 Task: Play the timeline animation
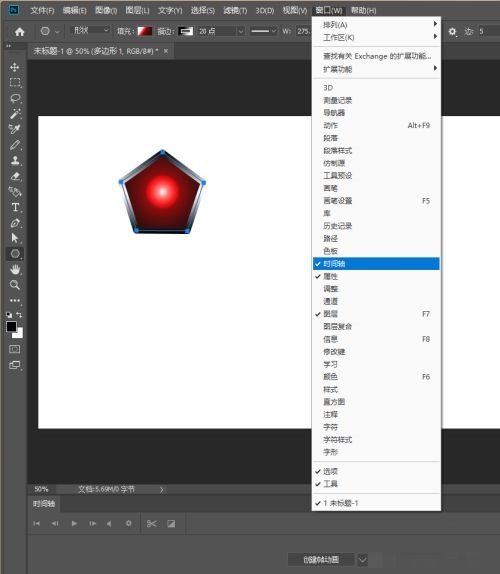pos(74,523)
